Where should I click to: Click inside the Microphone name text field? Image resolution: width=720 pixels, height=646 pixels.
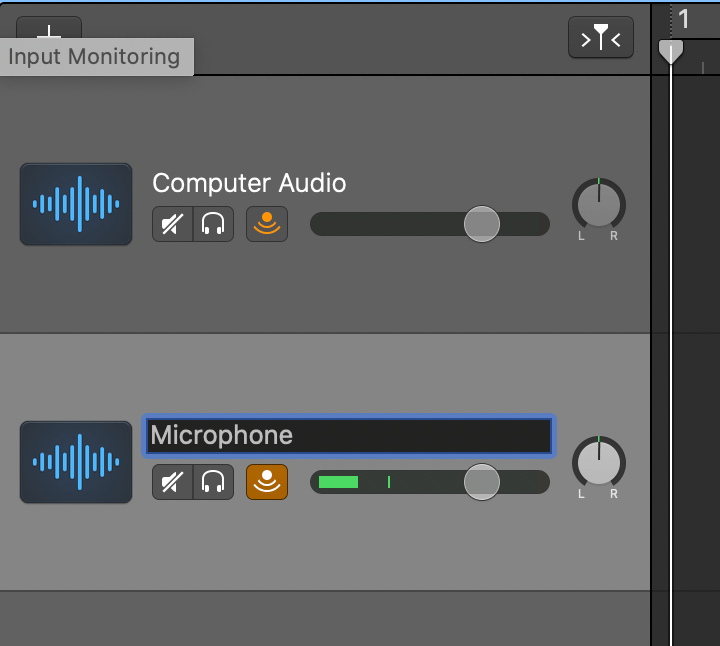(x=348, y=436)
